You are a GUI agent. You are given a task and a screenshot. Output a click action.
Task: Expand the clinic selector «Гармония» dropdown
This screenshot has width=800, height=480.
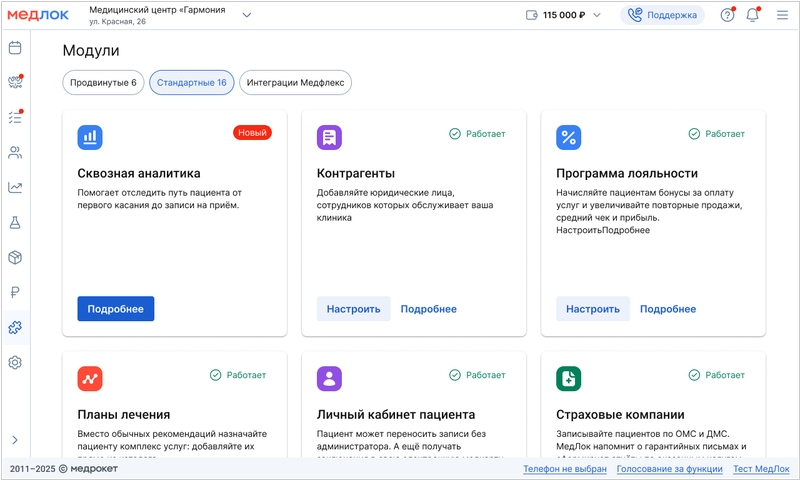(247, 15)
